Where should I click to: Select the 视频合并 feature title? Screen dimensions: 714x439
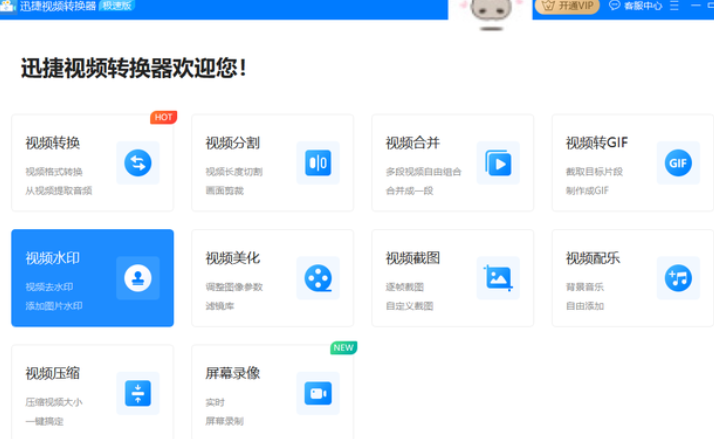[x=412, y=142]
